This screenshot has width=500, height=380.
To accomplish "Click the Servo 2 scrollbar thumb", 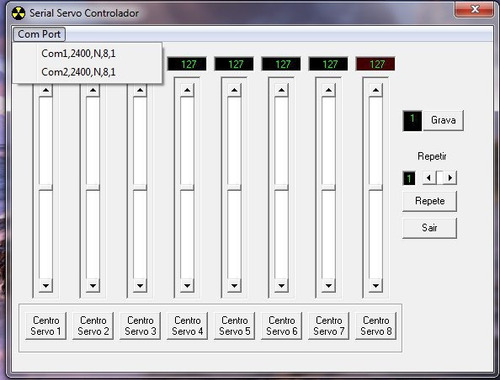I will pos(93,187).
